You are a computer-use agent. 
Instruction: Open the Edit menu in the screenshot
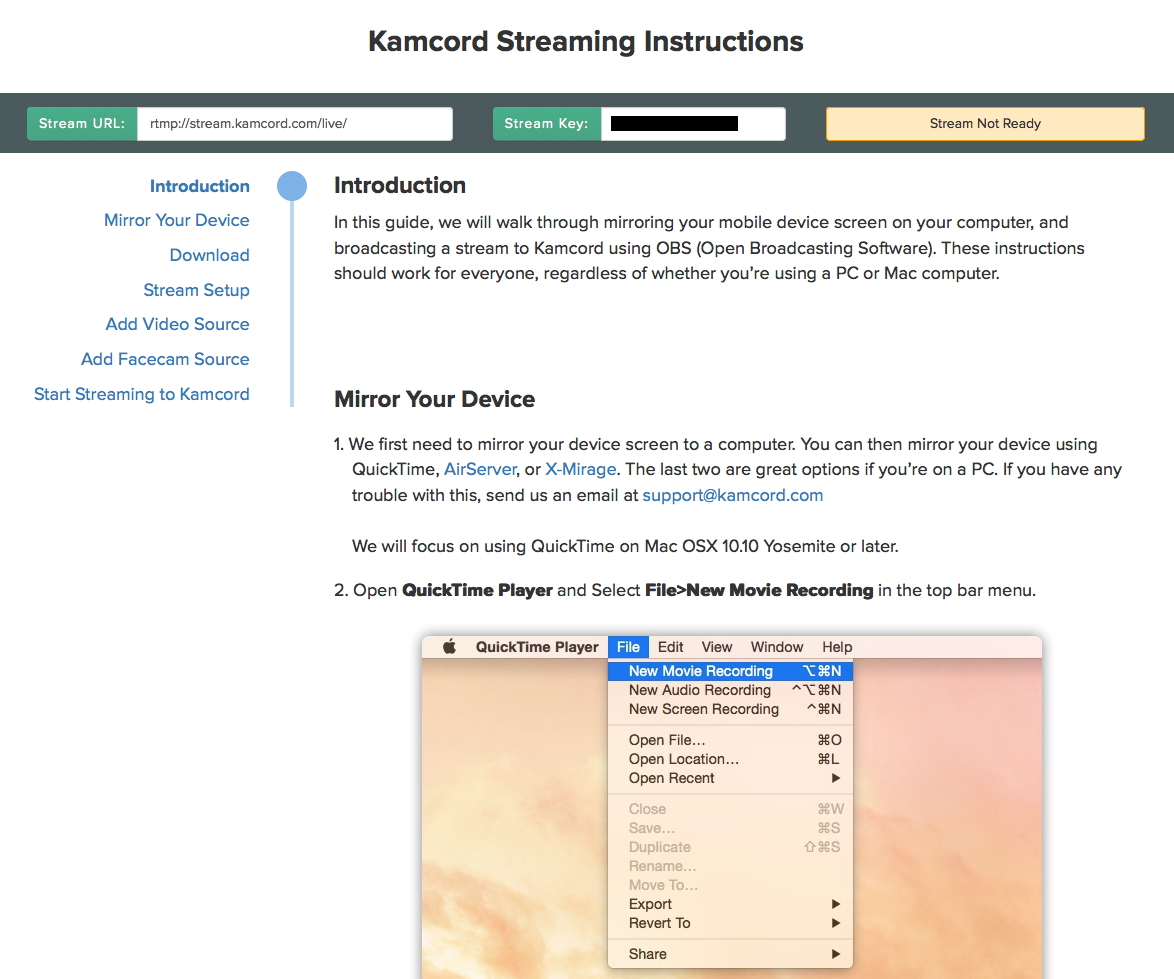[670, 647]
